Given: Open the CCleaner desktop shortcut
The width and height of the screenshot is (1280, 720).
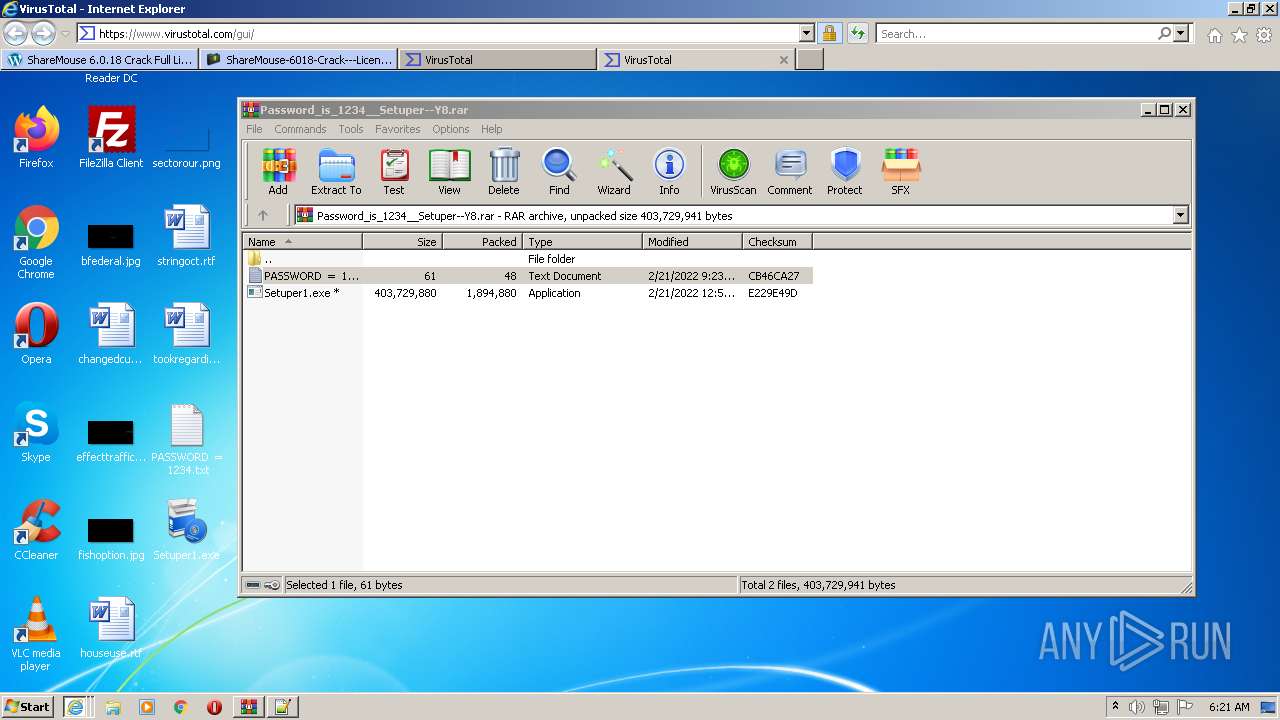Looking at the screenshot, I should point(36,530).
